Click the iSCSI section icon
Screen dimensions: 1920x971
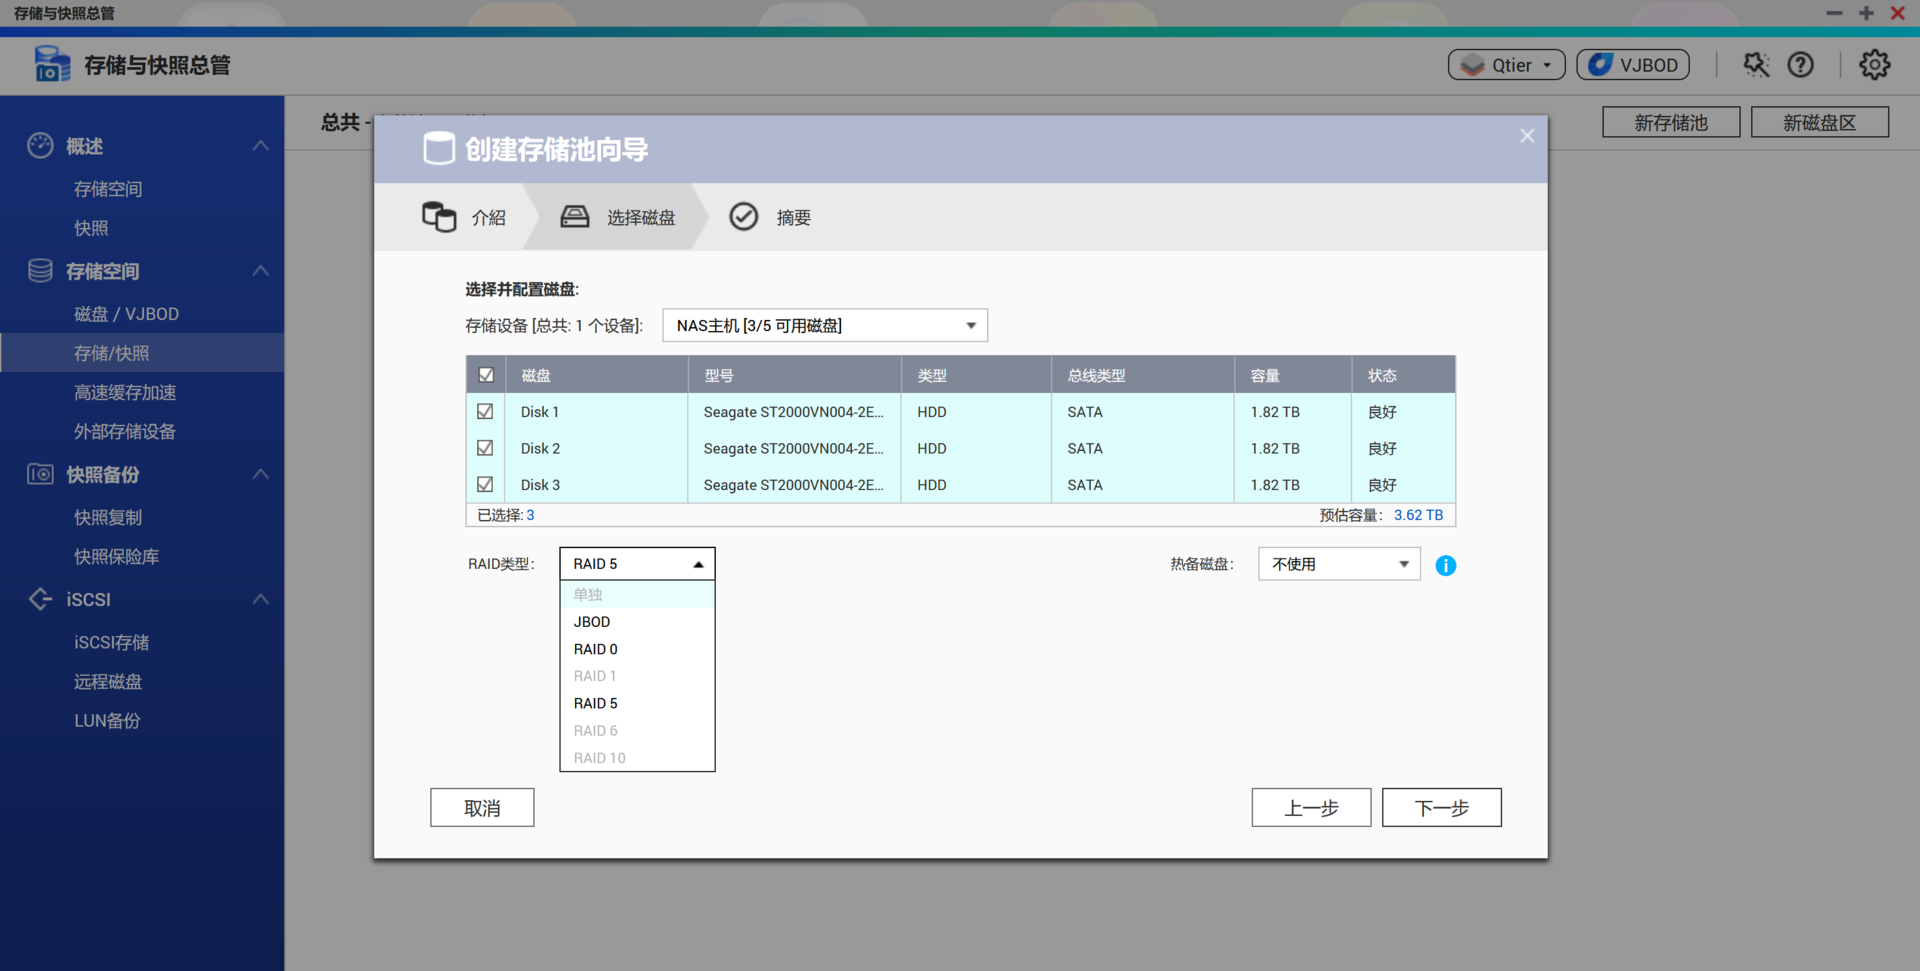point(40,599)
